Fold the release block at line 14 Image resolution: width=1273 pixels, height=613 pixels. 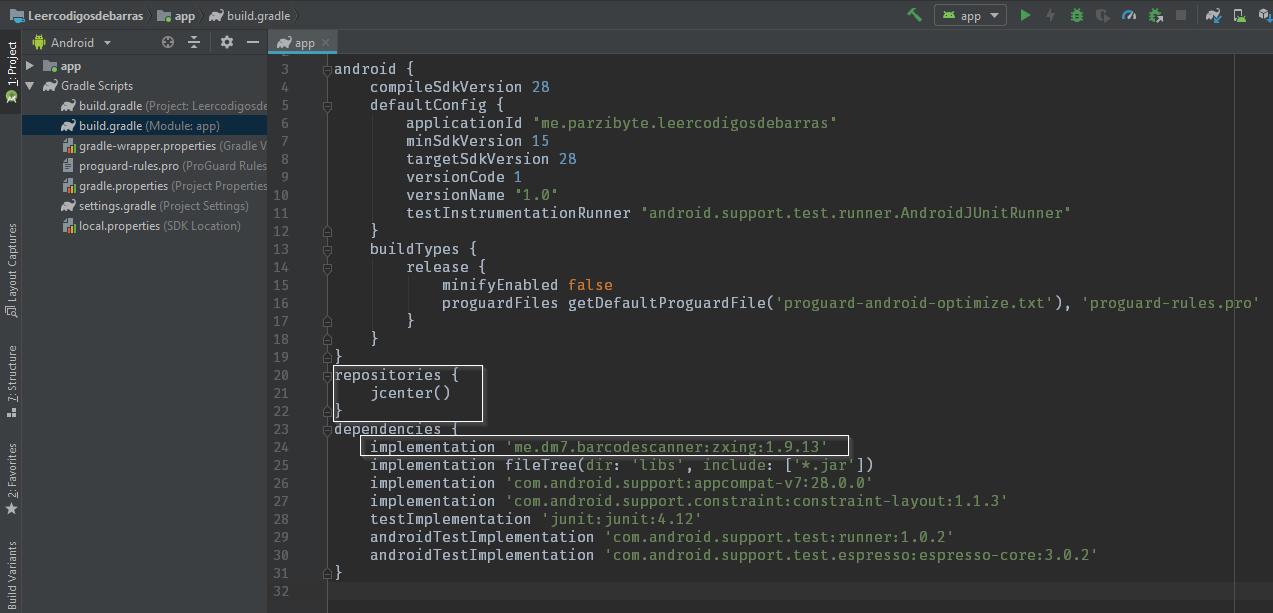pyautogui.click(x=327, y=267)
